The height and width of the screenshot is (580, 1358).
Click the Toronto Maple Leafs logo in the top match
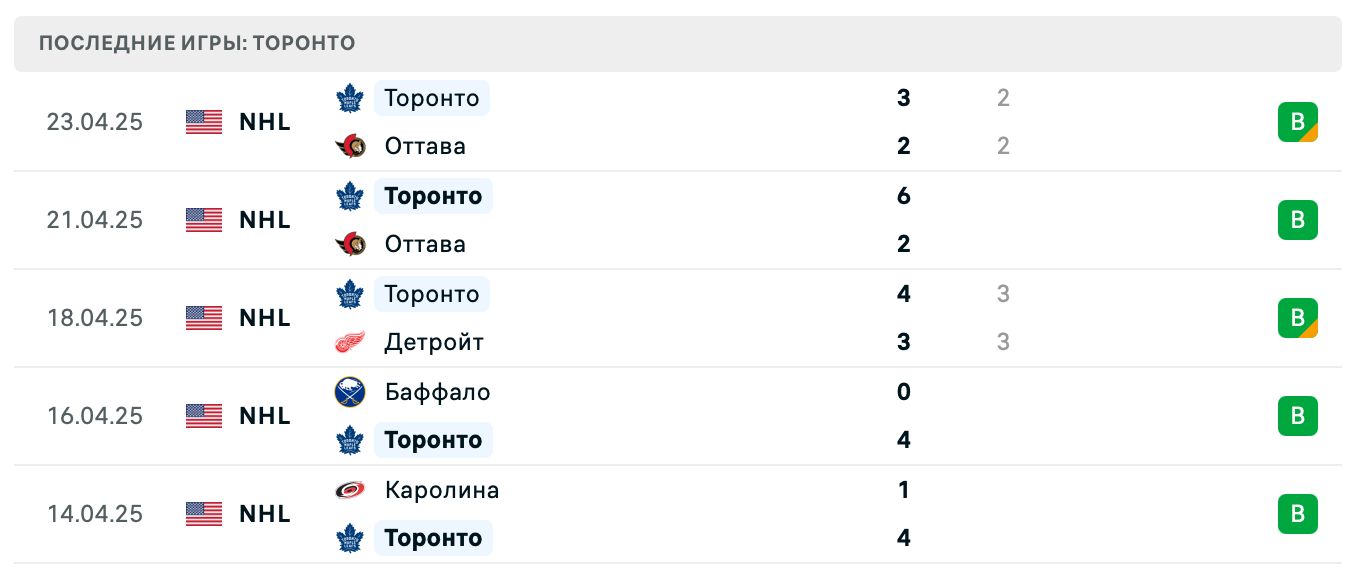[x=348, y=97]
